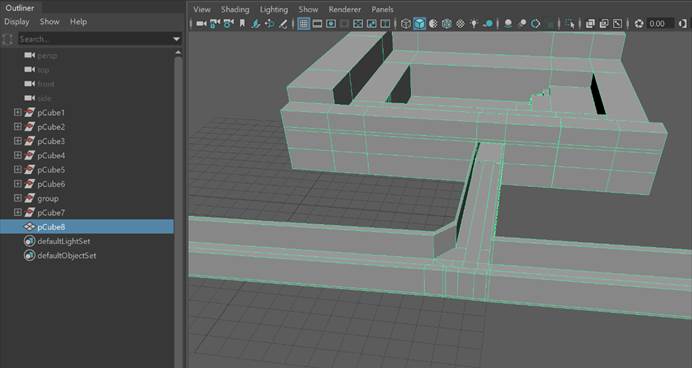Expand the pCube4 node
Image resolution: width=692 pixels, height=368 pixels.
tap(18, 155)
